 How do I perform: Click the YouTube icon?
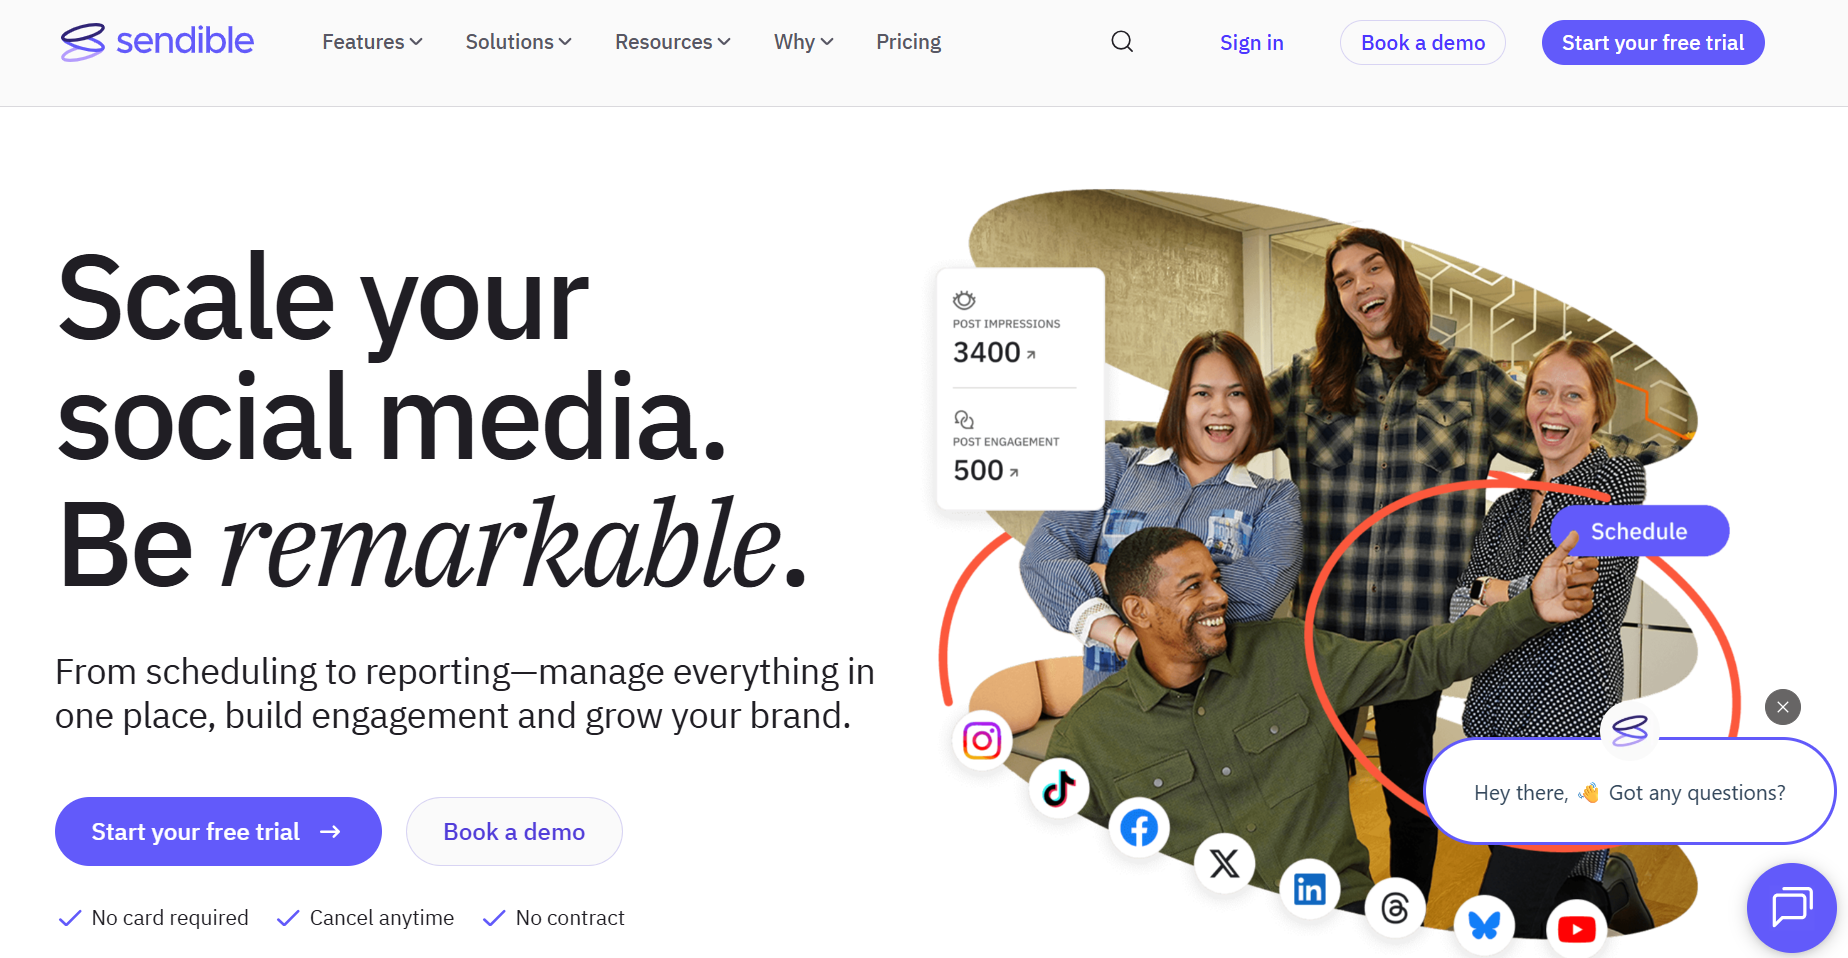[x=1576, y=929]
